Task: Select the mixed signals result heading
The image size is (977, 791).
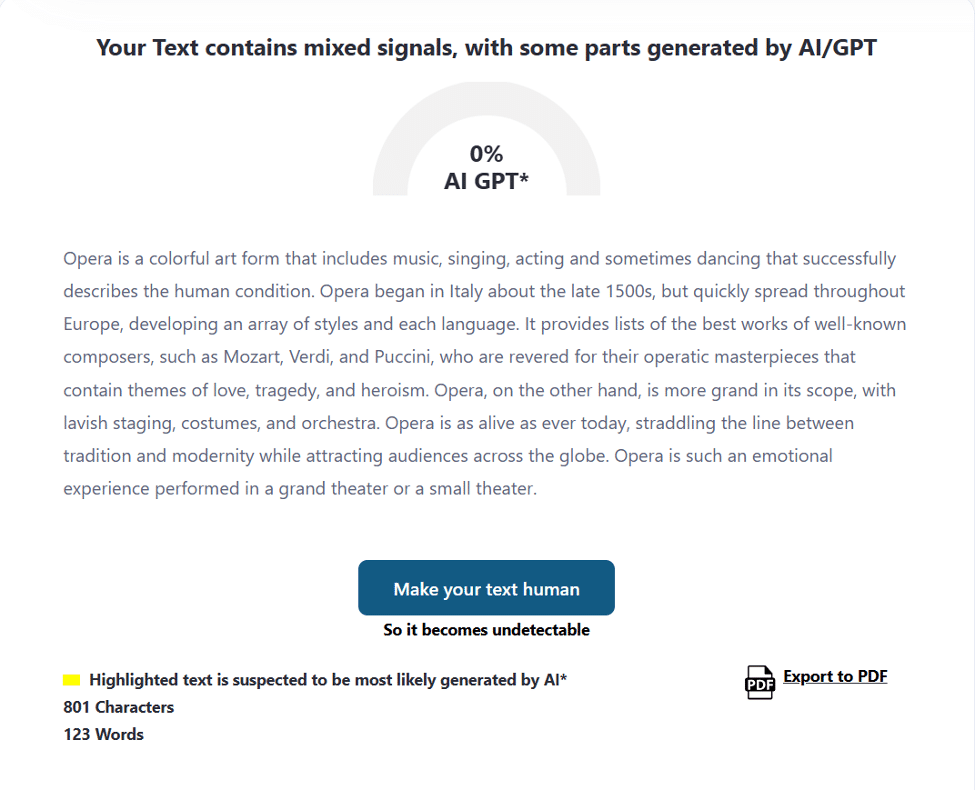Action: click(487, 47)
